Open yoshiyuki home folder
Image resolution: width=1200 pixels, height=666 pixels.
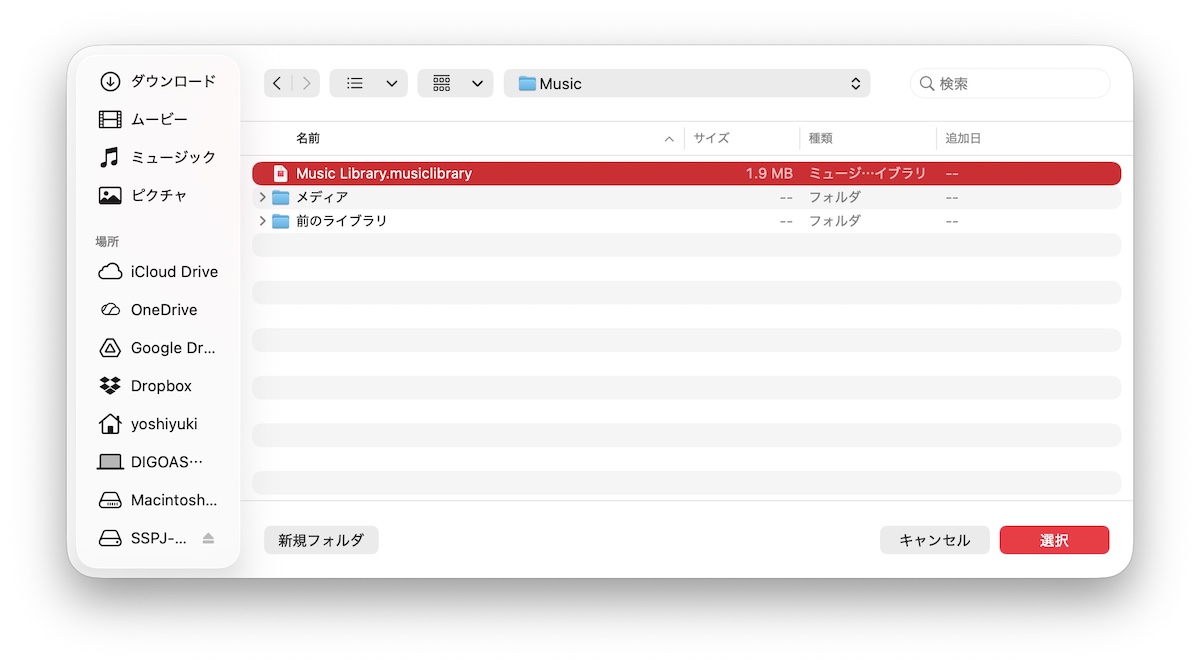[158, 424]
